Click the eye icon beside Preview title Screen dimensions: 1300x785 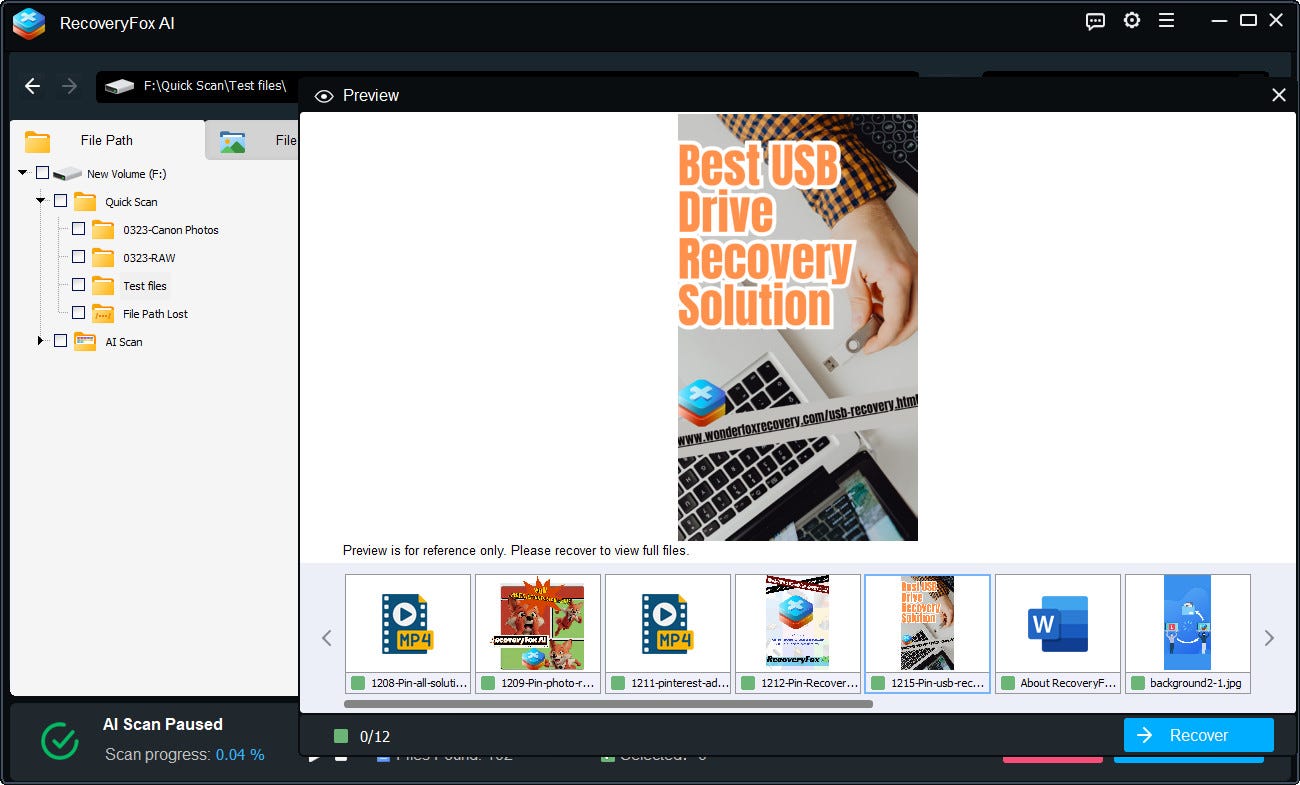pyautogui.click(x=324, y=96)
